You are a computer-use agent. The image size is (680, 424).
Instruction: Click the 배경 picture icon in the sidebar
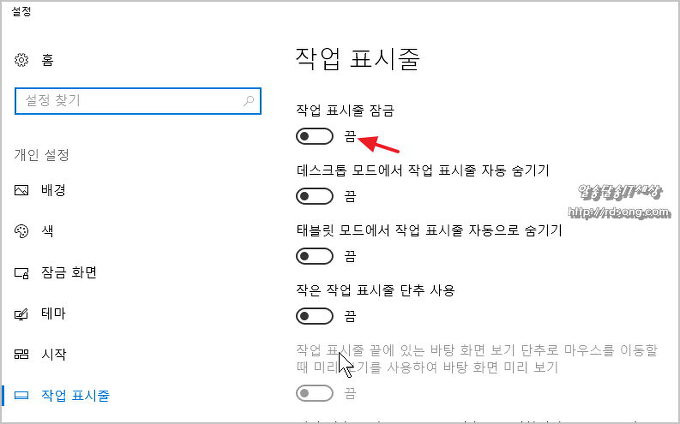(x=22, y=190)
